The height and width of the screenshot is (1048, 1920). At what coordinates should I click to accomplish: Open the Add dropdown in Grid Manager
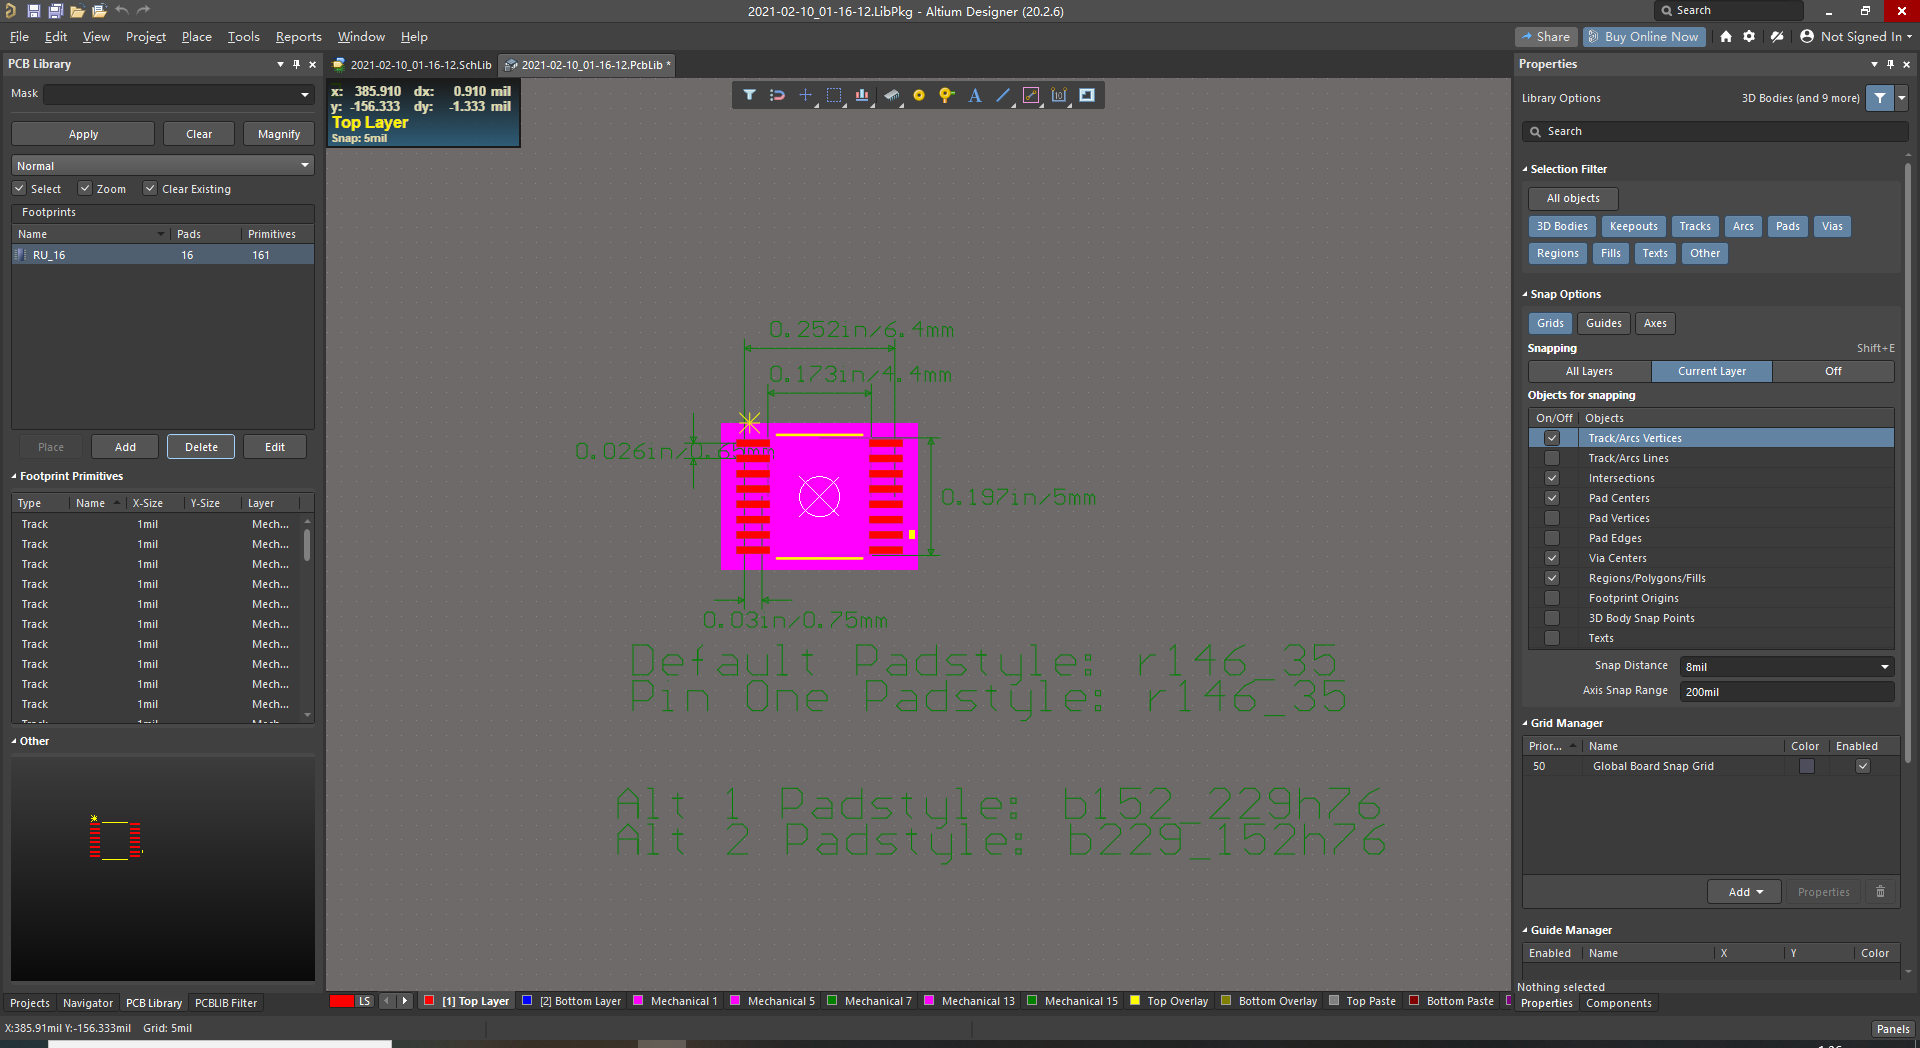point(1745,892)
